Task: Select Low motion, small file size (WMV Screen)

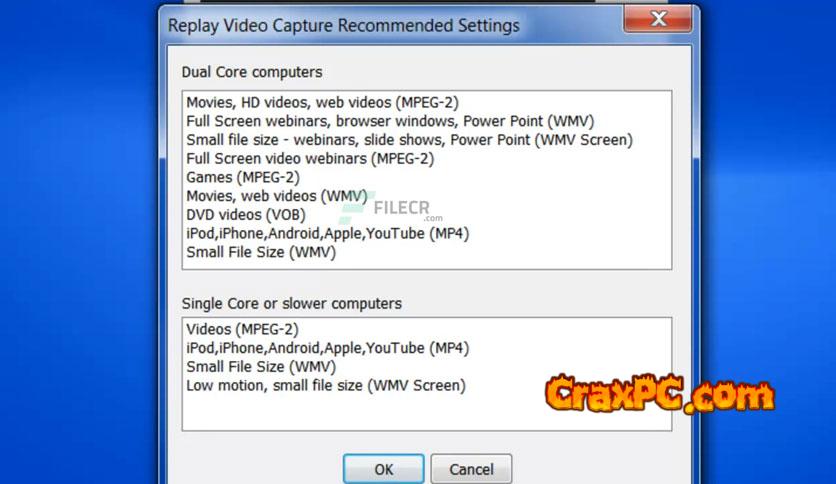Action: [x=326, y=385]
